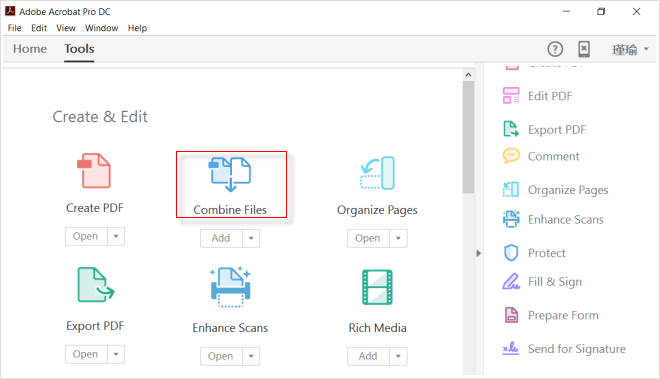The height and width of the screenshot is (379, 660).
Task: Click the Protect shield icon
Action: [x=511, y=253]
